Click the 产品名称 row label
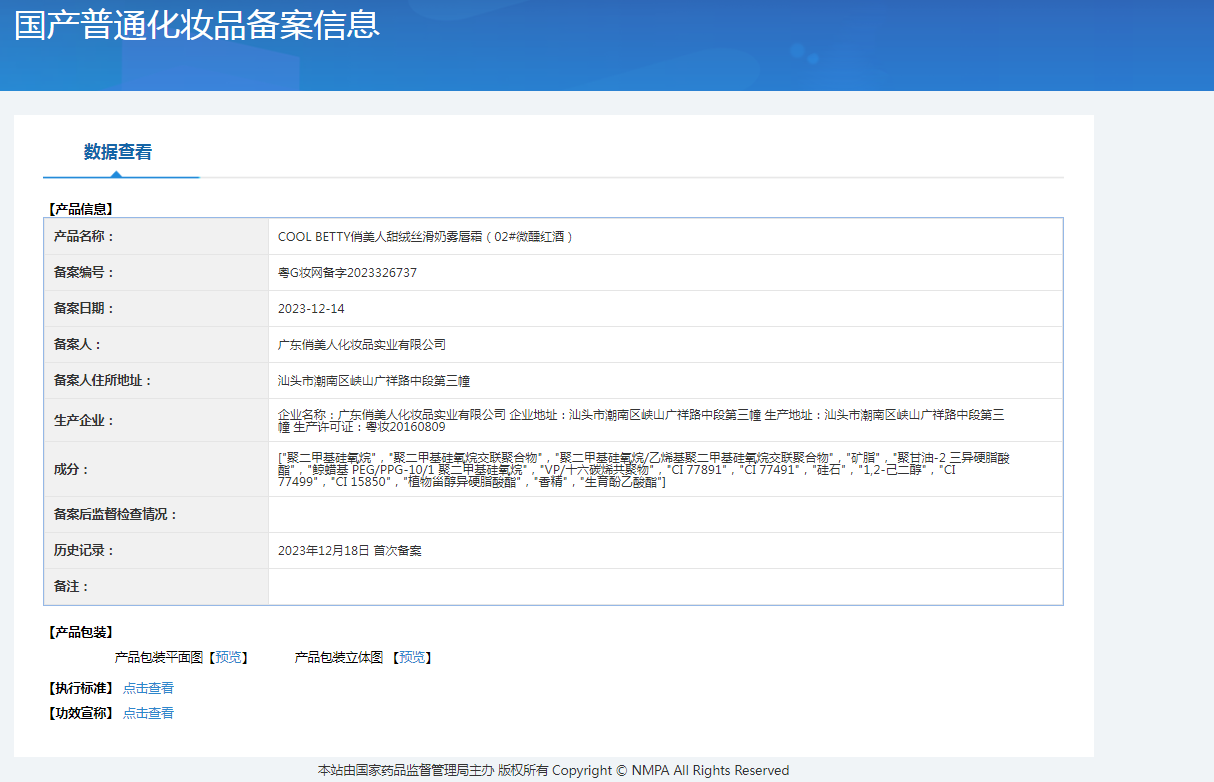 [x=84, y=237]
